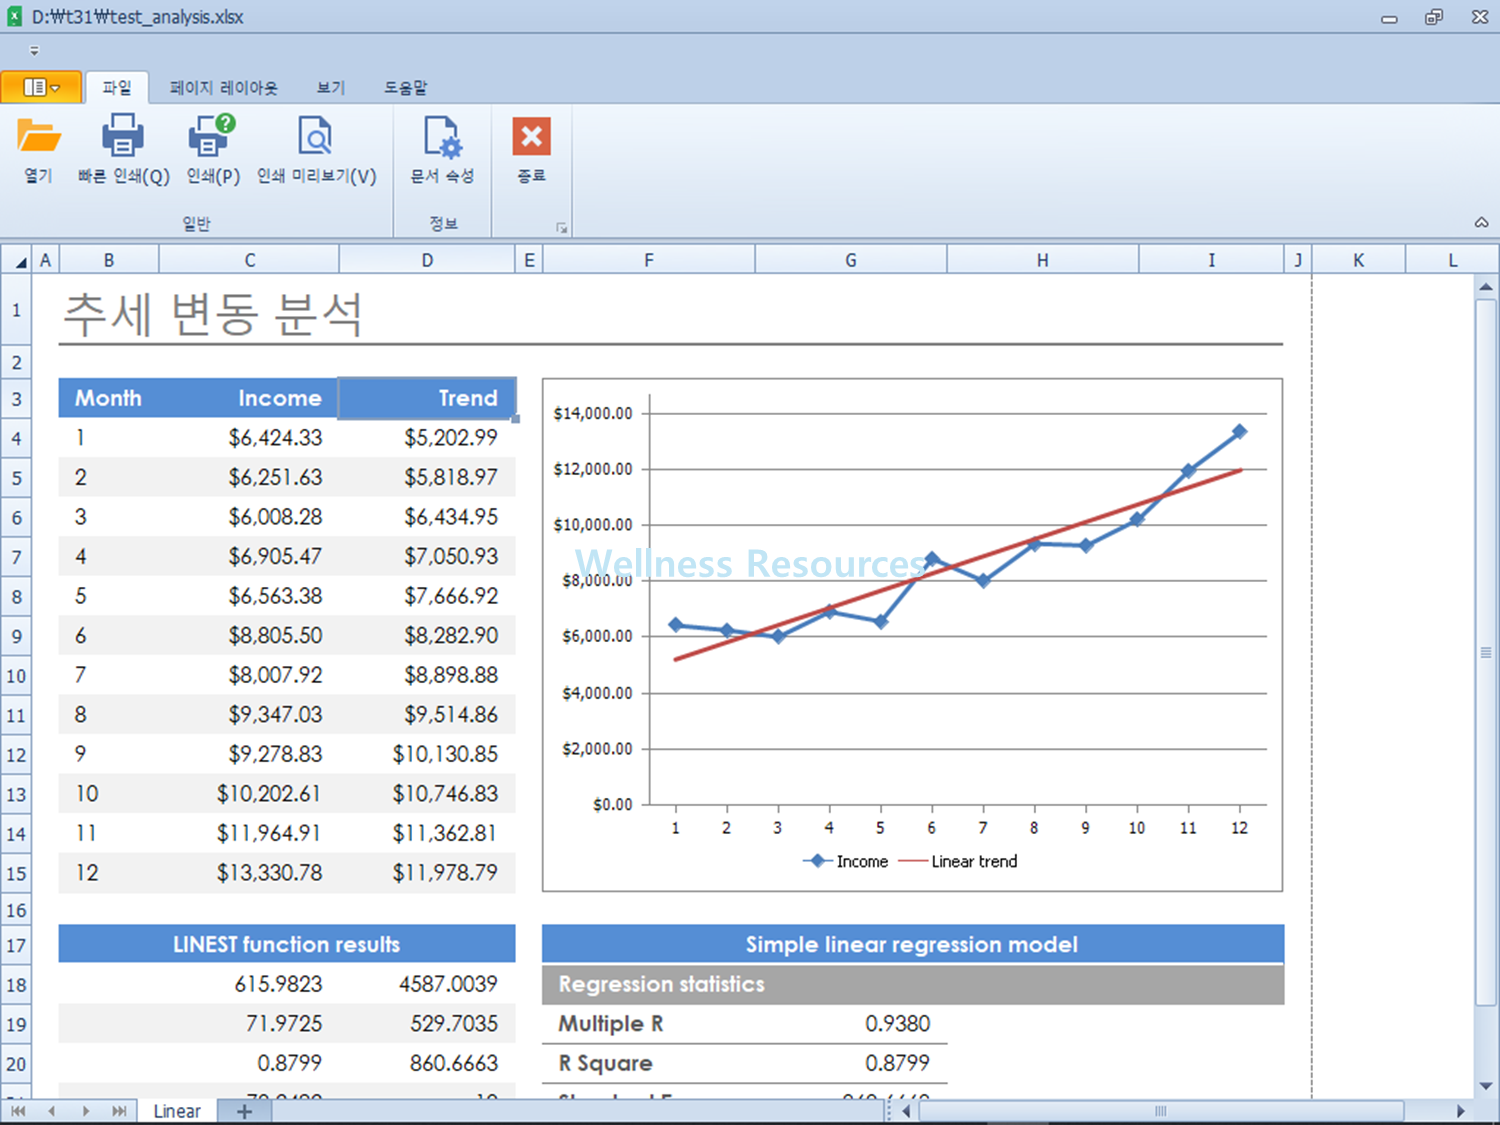Open the 정보 group dialog launcher
The height and width of the screenshot is (1125, 1500).
click(x=561, y=228)
